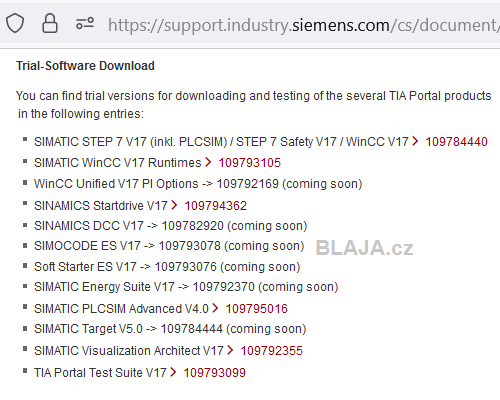Image resolution: width=500 pixels, height=400 pixels.
Task: Click the Trial-Software Download heading
Action: point(85,66)
